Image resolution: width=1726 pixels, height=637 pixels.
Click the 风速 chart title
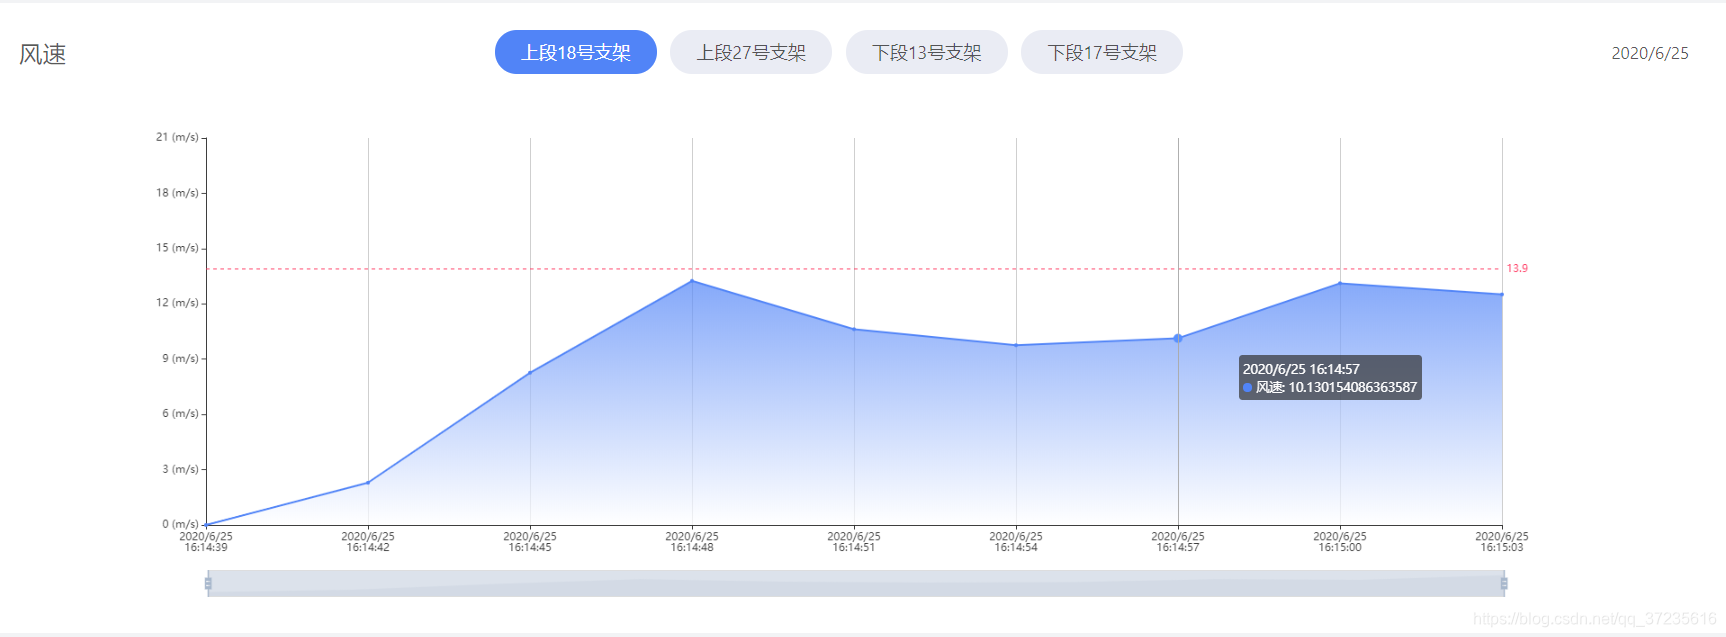pos(43,54)
